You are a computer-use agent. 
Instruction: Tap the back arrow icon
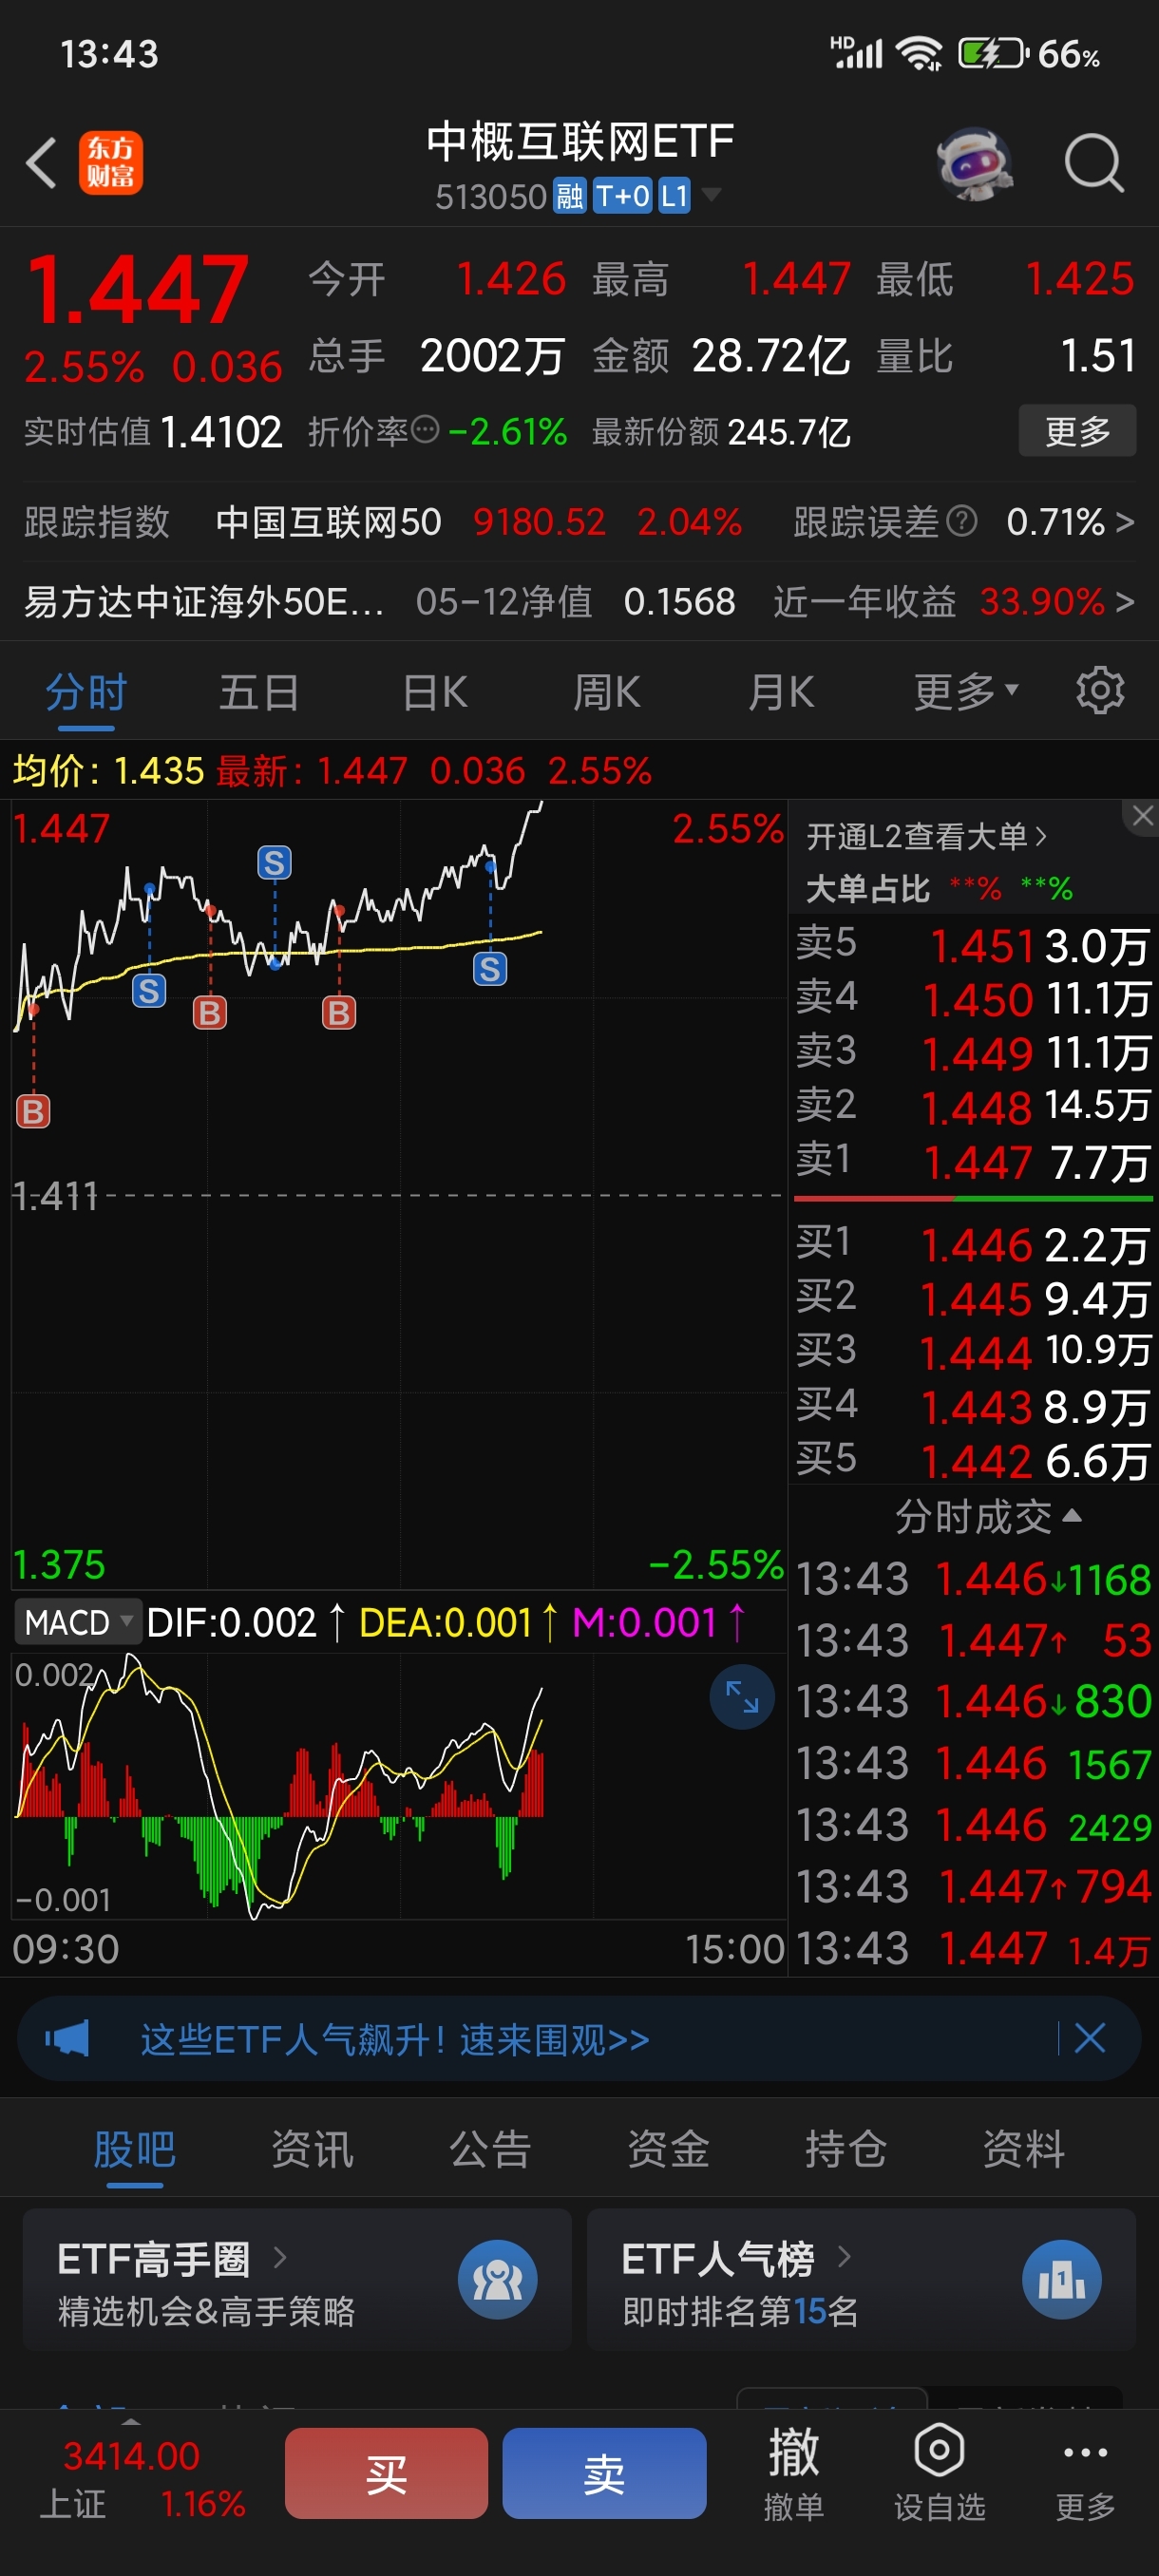(x=41, y=163)
